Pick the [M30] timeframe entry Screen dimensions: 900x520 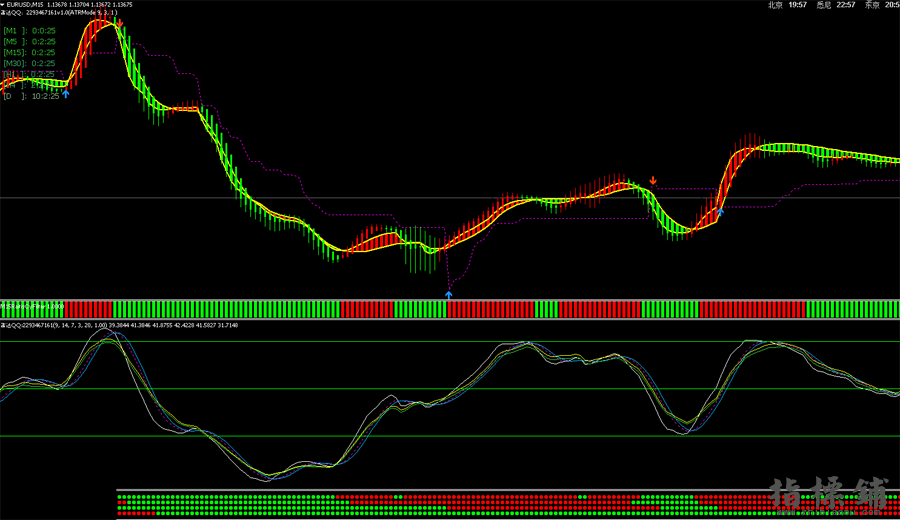(x=29, y=63)
